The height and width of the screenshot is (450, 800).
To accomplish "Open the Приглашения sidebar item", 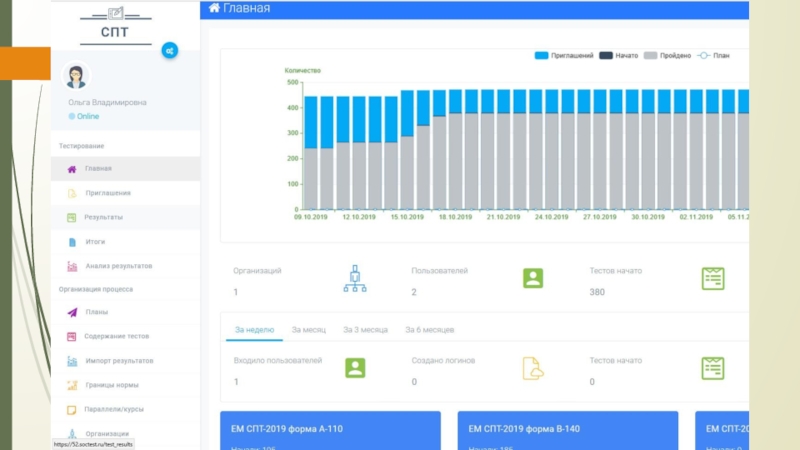I will (106, 193).
